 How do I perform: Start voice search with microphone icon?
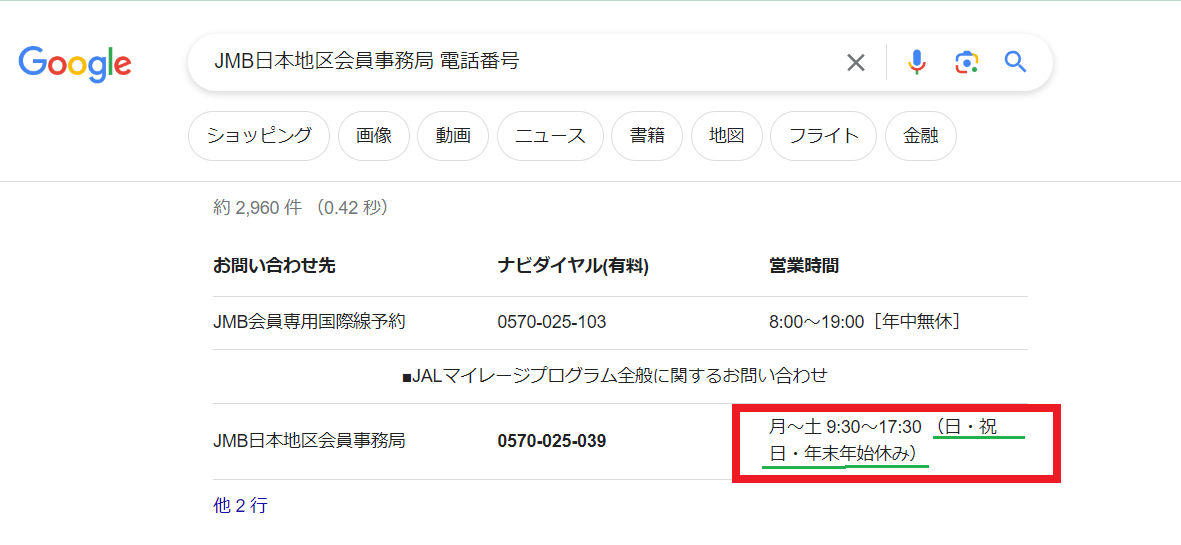917,62
